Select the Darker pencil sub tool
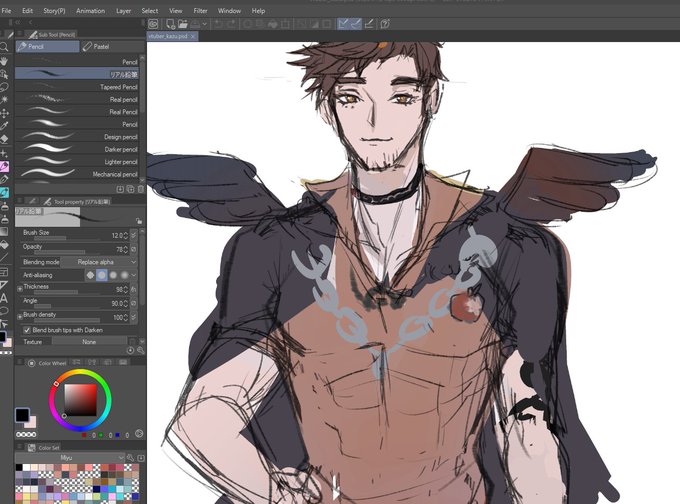This screenshot has width=680, height=504. [x=77, y=149]
